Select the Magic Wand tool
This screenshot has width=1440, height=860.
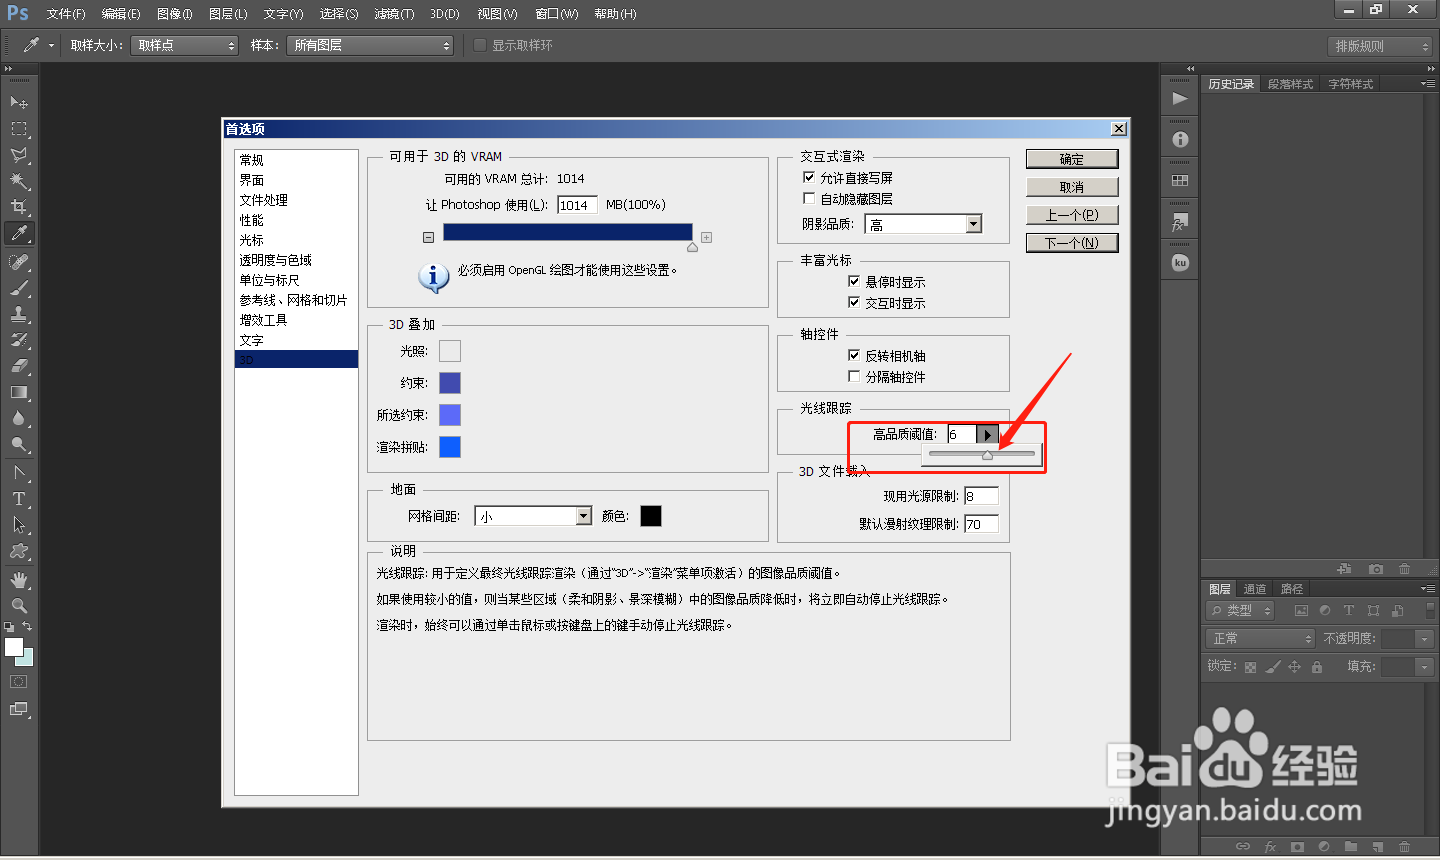coord(19,181)
